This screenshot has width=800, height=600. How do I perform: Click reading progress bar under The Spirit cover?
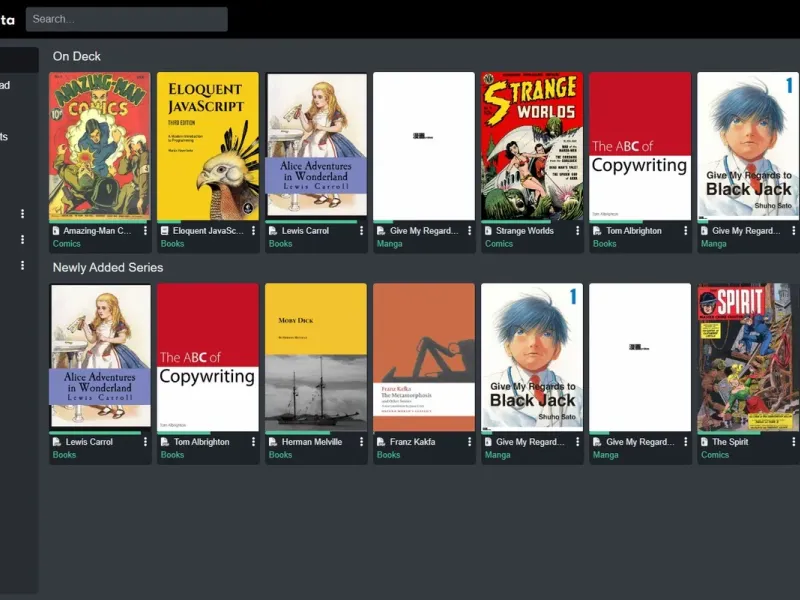[748, 433]
